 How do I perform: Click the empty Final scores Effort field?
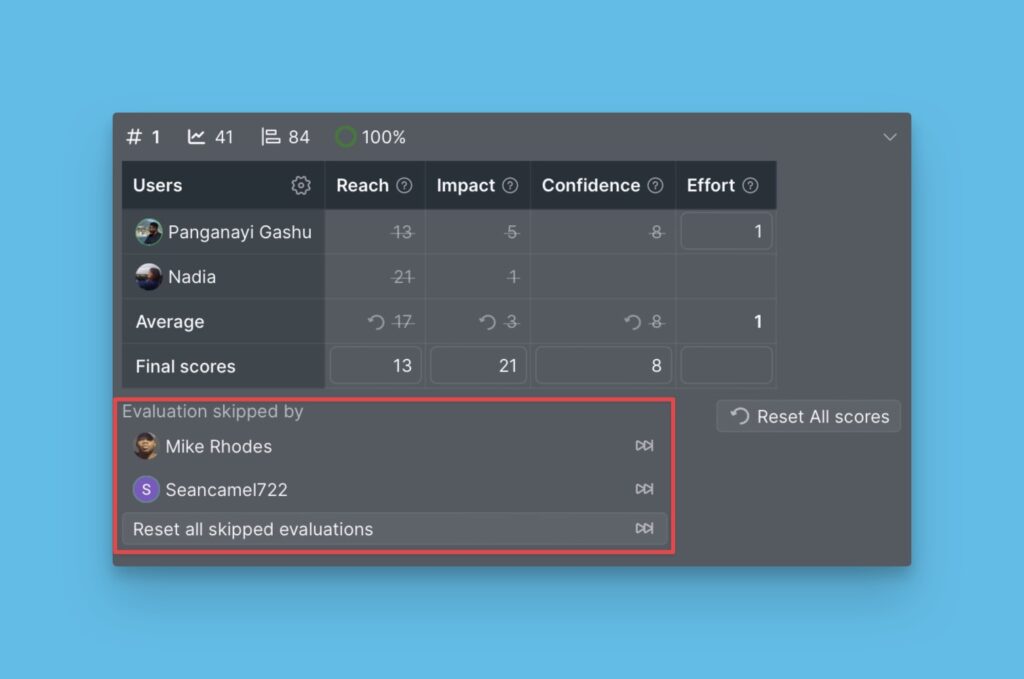(x=726, y=366)
